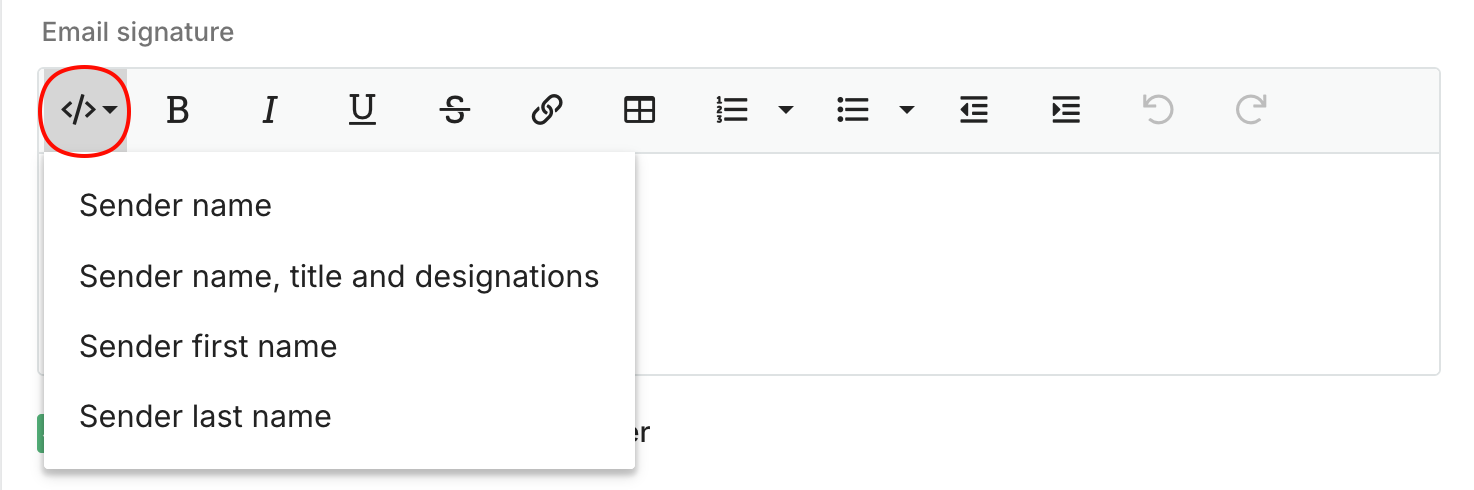The image size is (1474, 490).
Task: Insert a hyperlink
Action: [547, 110]
